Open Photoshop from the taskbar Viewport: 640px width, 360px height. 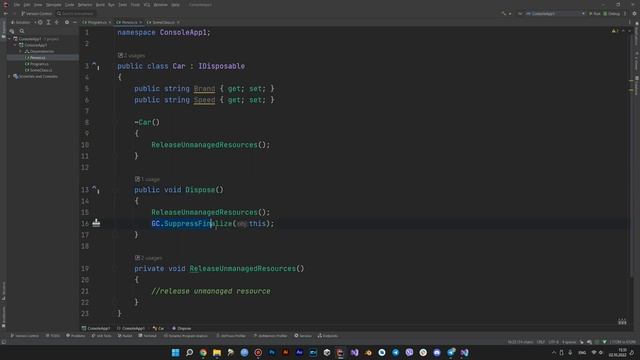pos(272,353)
